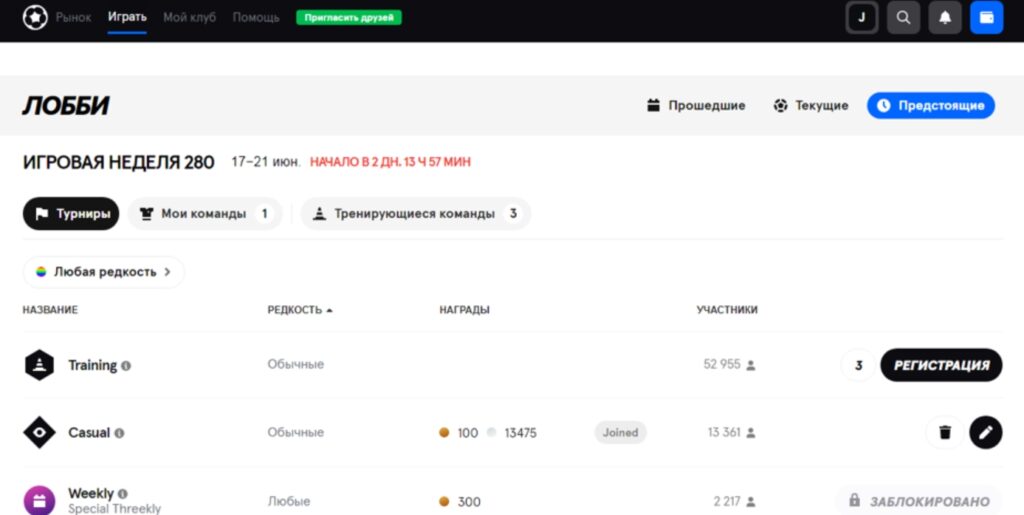The image size is (1024, 515).
Task: Open notifications bell
Action: click(x=945, y=18)
